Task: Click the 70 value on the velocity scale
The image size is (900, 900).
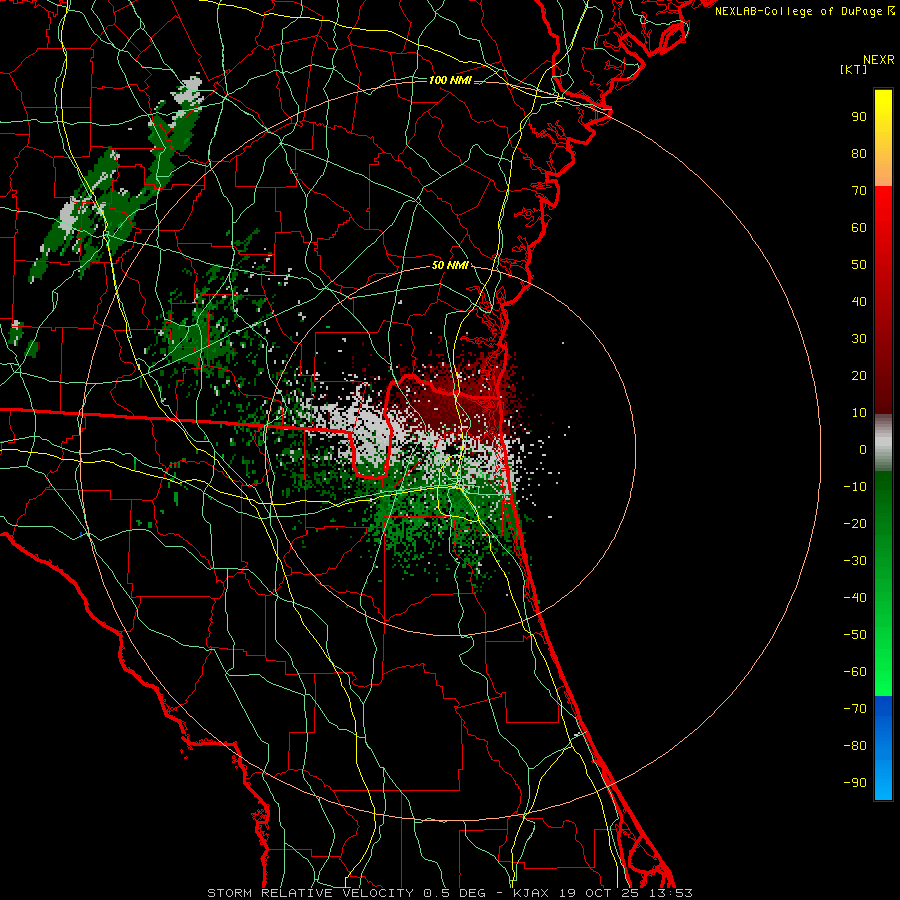Action: tap(859, 191)
